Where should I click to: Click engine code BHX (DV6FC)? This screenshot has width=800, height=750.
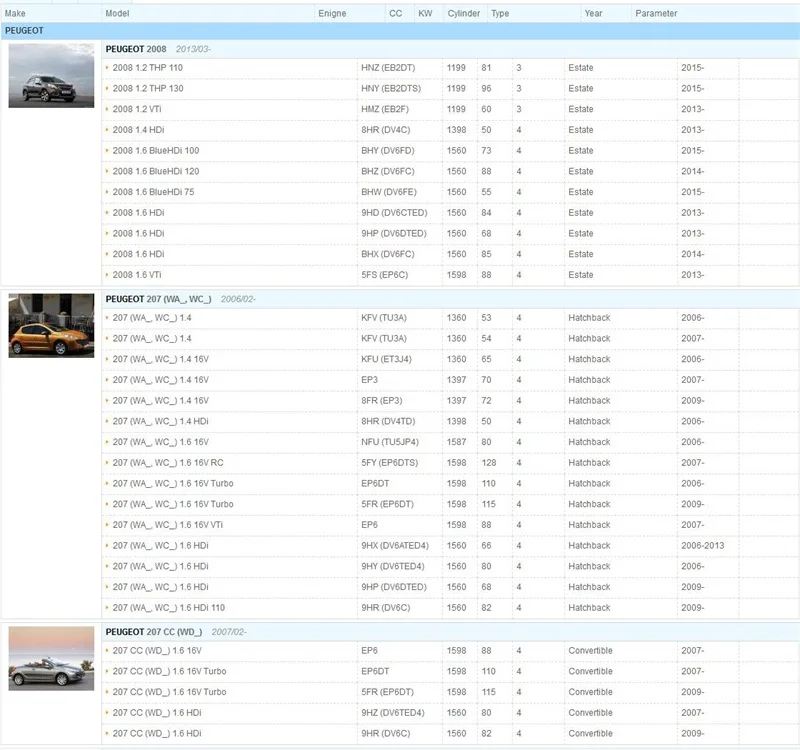[x=388, y=254]
